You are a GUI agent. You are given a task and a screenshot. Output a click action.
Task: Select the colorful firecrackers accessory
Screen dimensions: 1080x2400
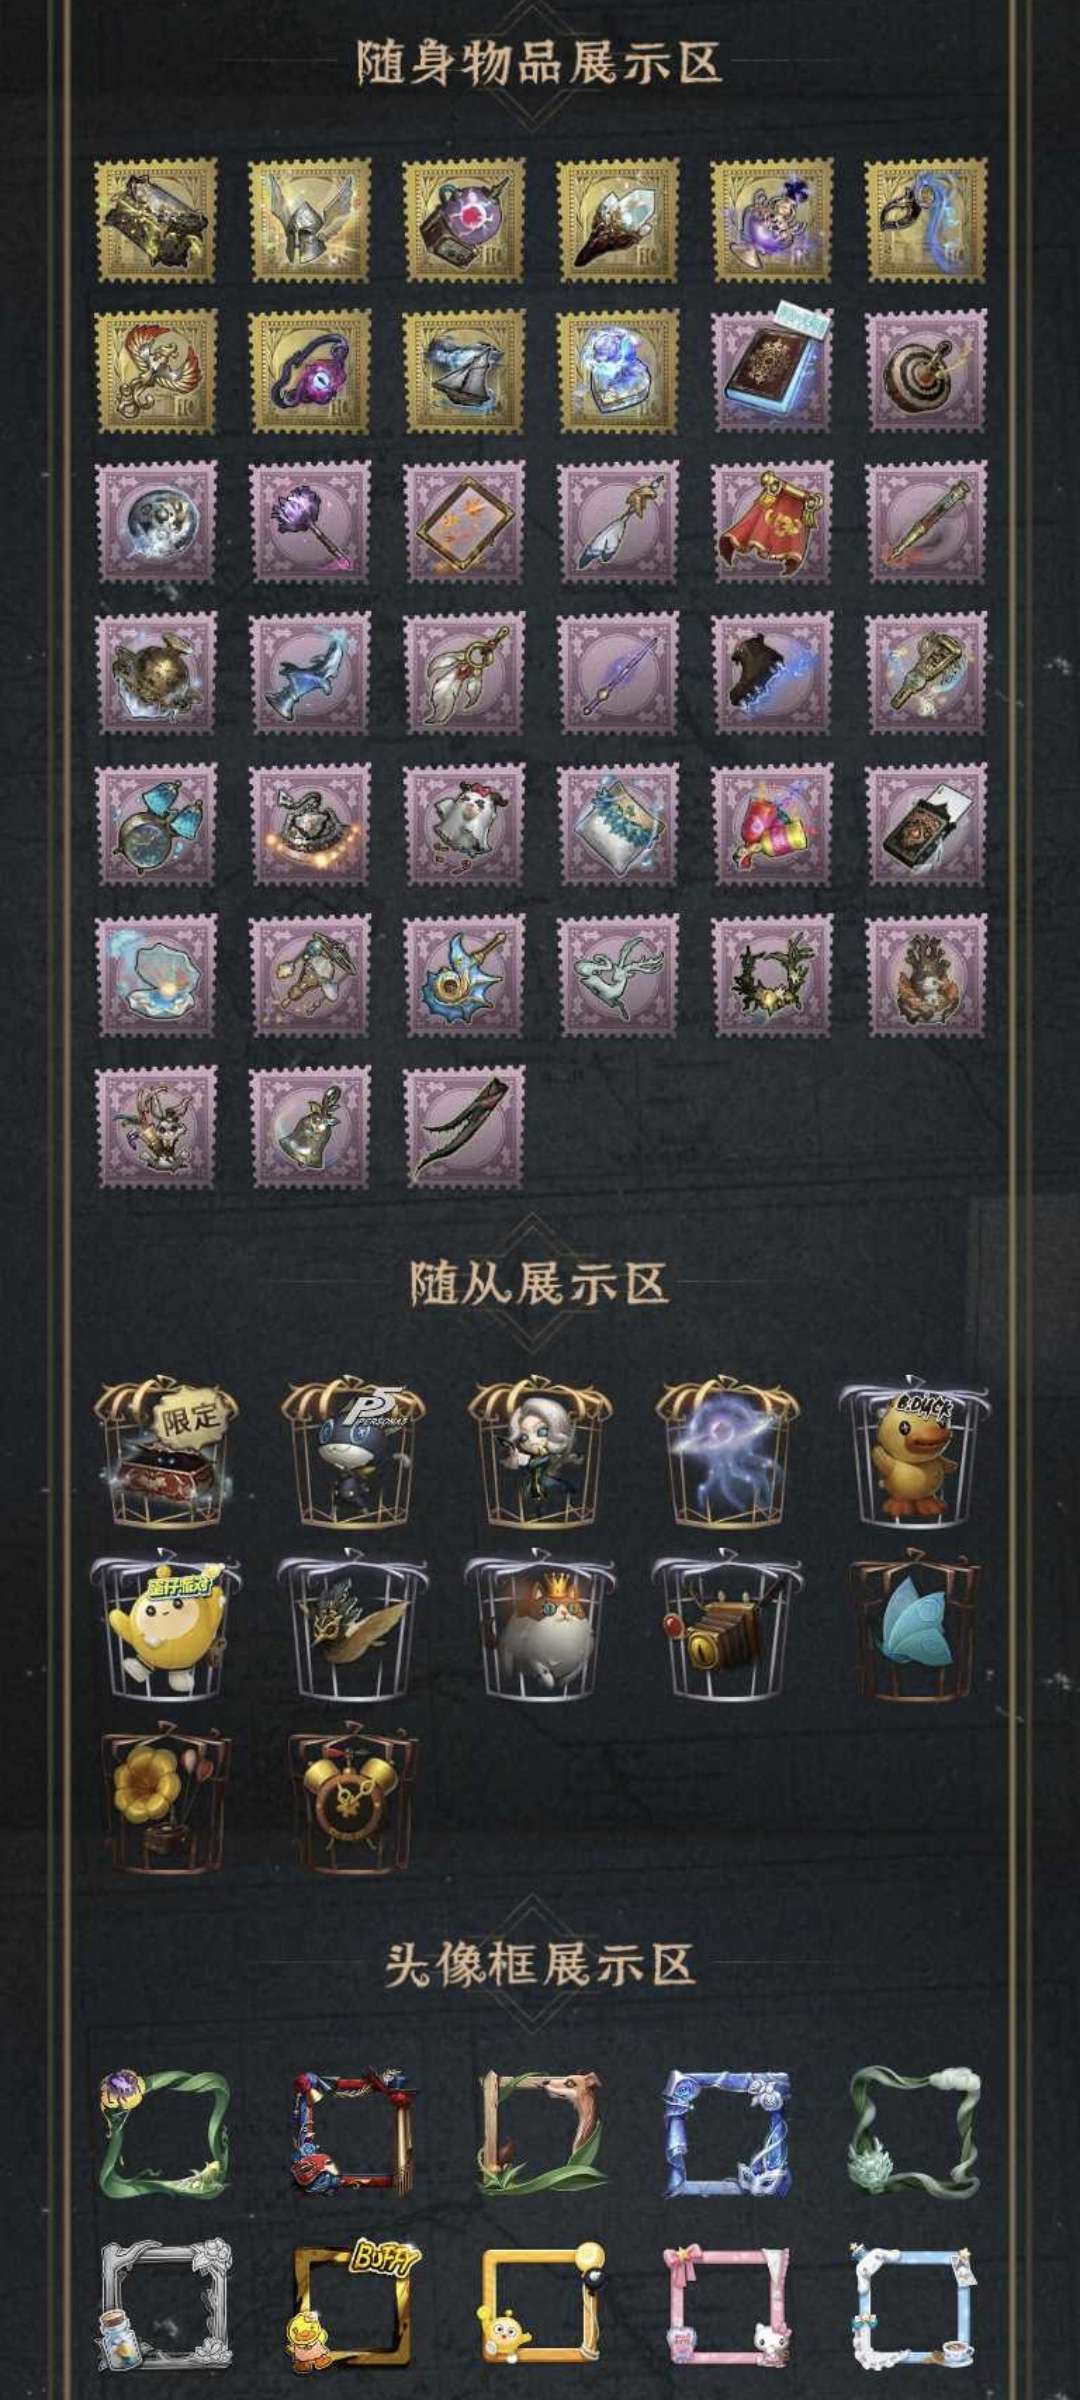coord(772,824)
